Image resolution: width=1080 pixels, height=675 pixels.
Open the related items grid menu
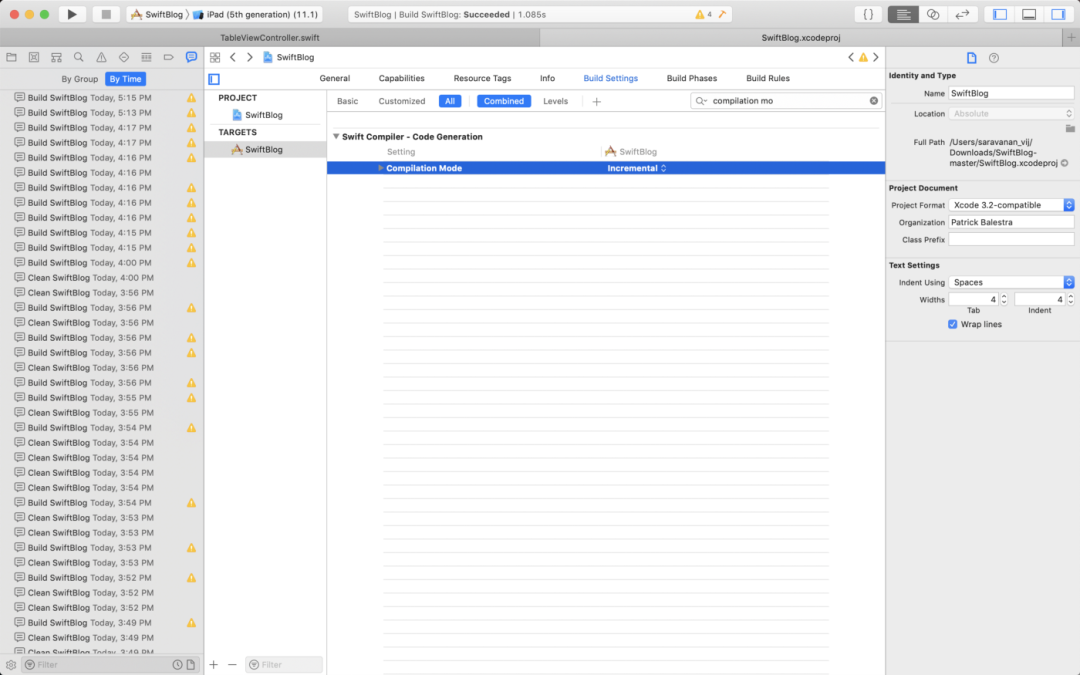(x=215, y=57)
